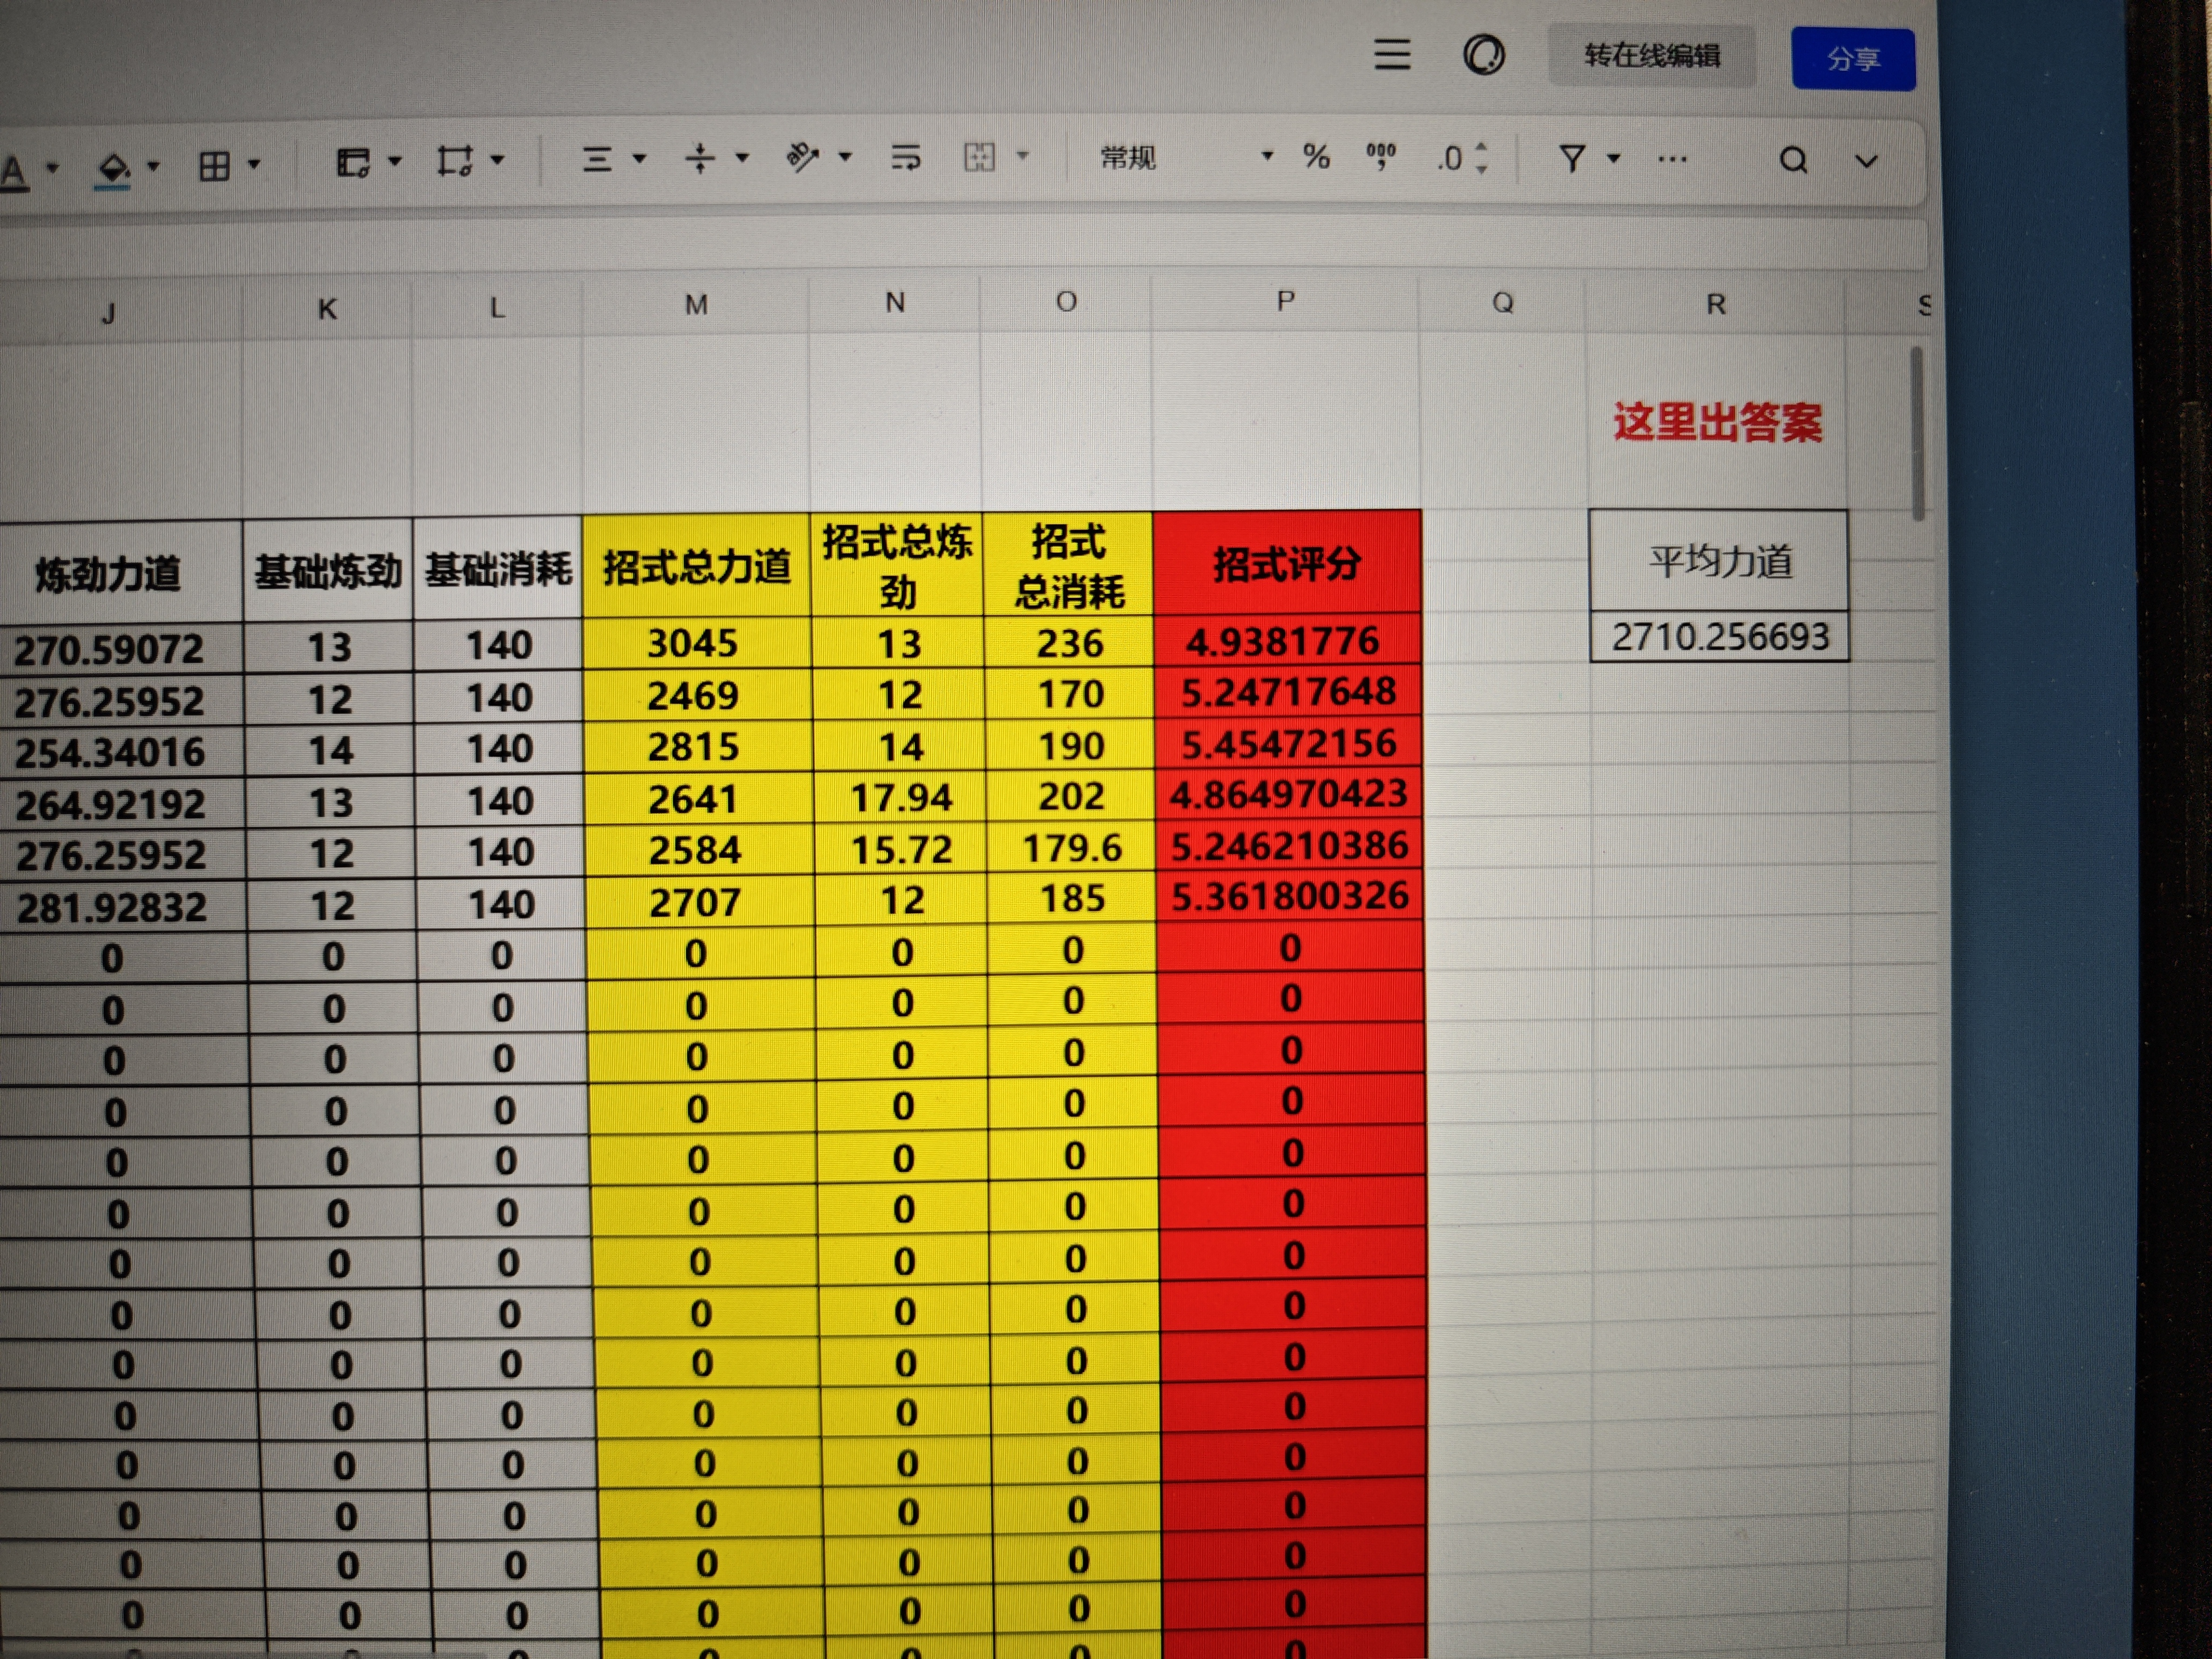This screenshot has width=2212, height=1659.
Task: Open the 常规 number format dropdown
Action: click(x=1186, y=157)
